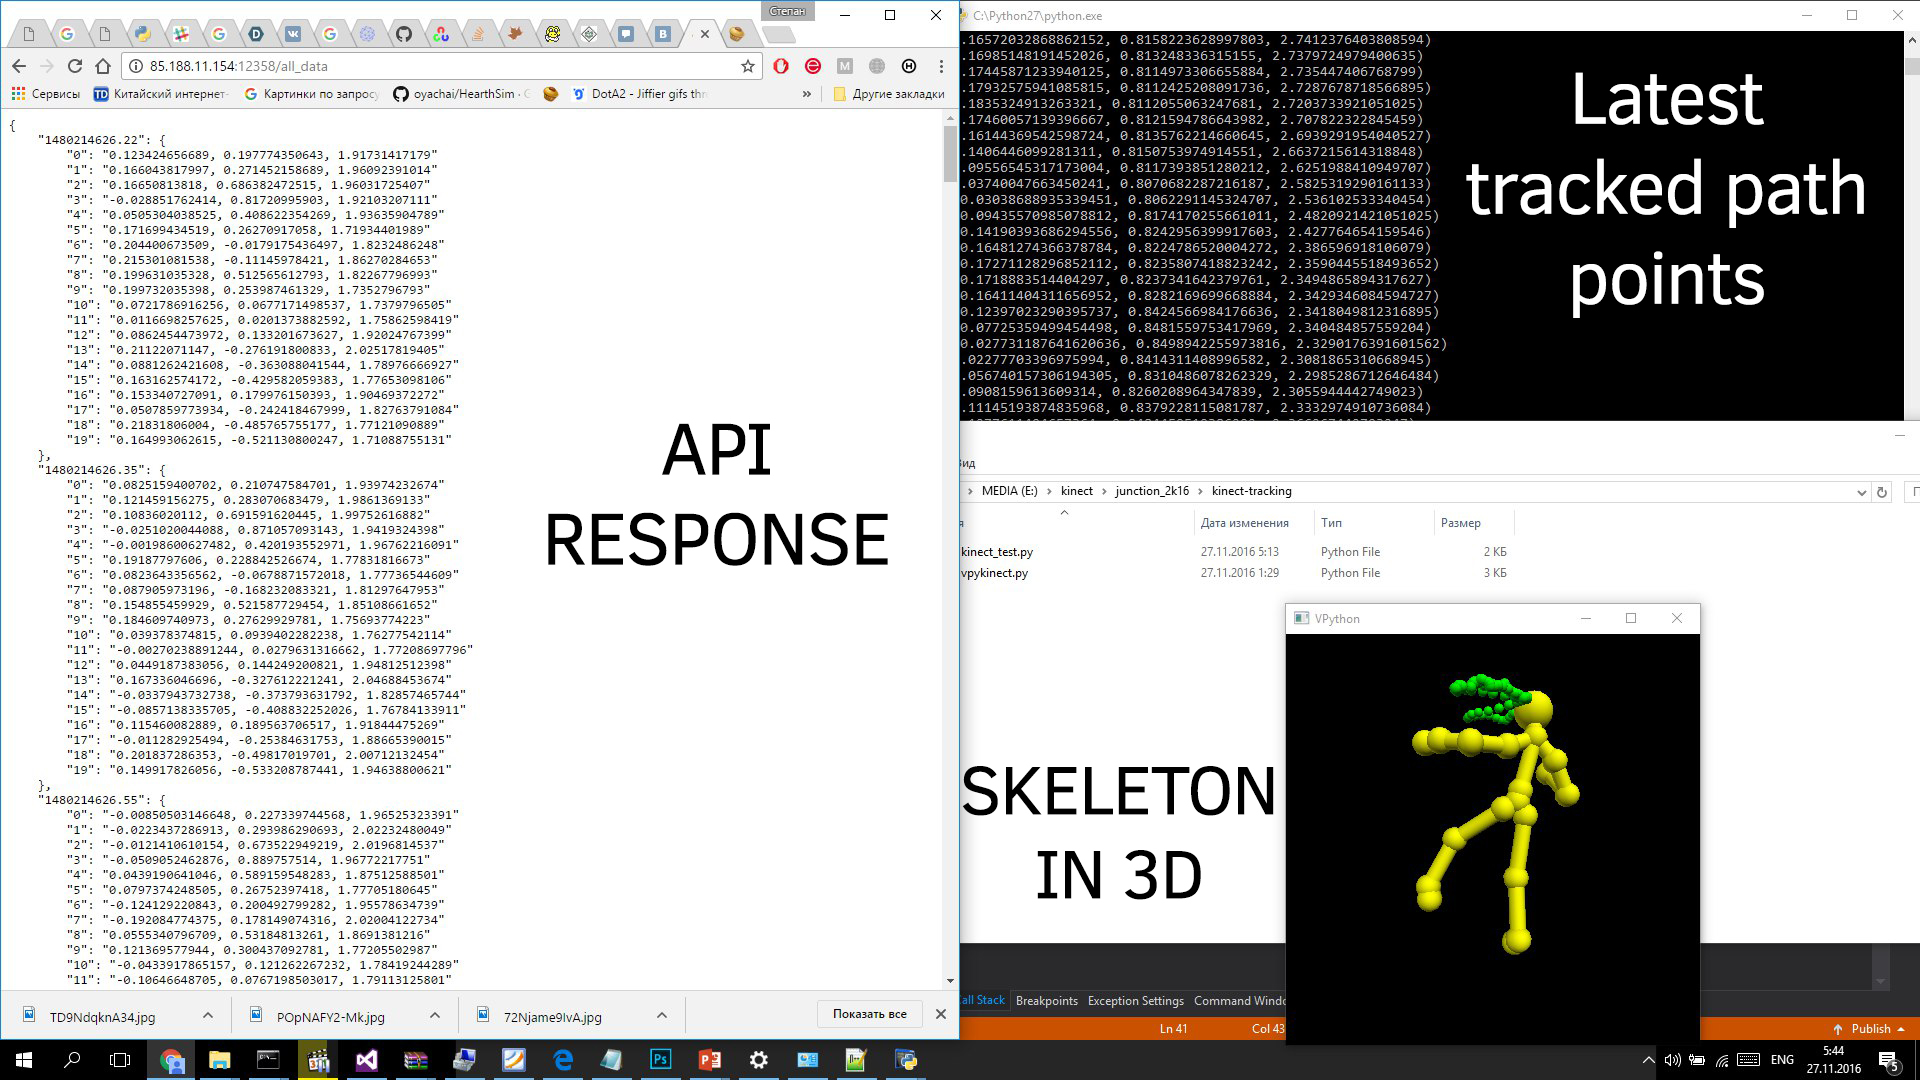The image size is (1920, 1080).
Task: Open options for TD9NdqknA34.jpg download
Action: [207, 1015]
